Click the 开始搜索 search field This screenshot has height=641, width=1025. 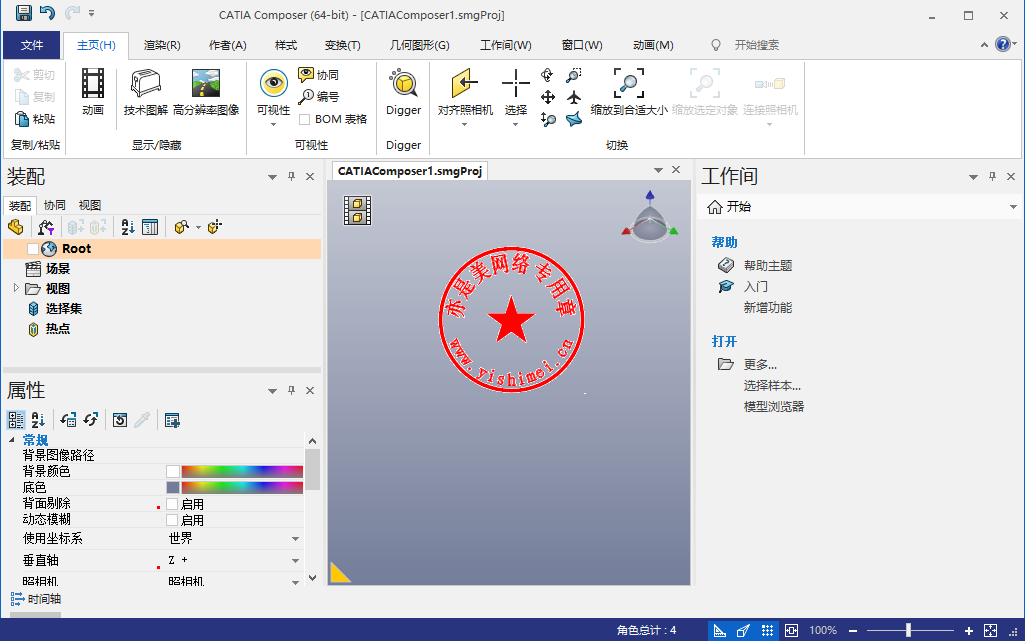point(756,45)
